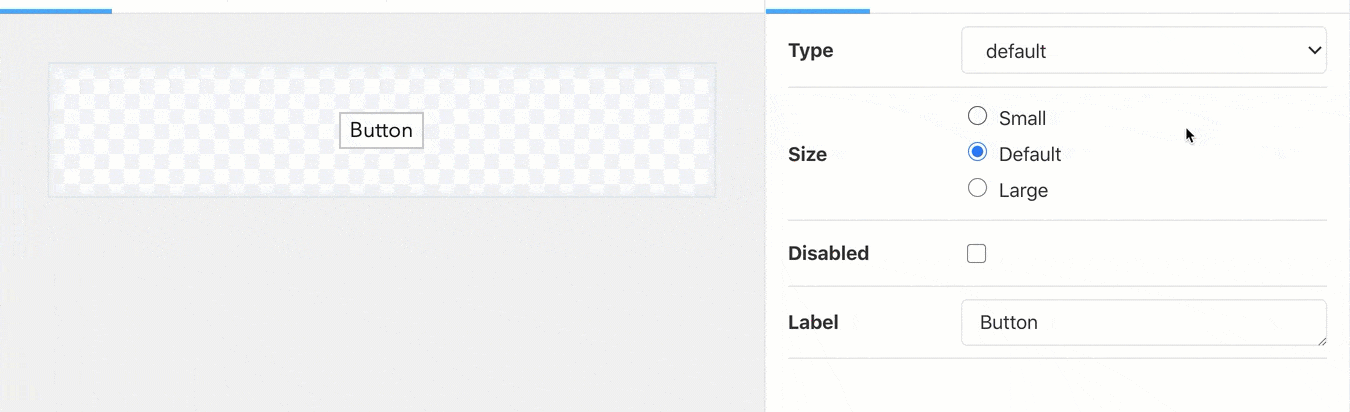Viewport: 1350px width, 412px height.
Task: Open the Type dropdown showing default
Action: click(x=1143, y=51)
